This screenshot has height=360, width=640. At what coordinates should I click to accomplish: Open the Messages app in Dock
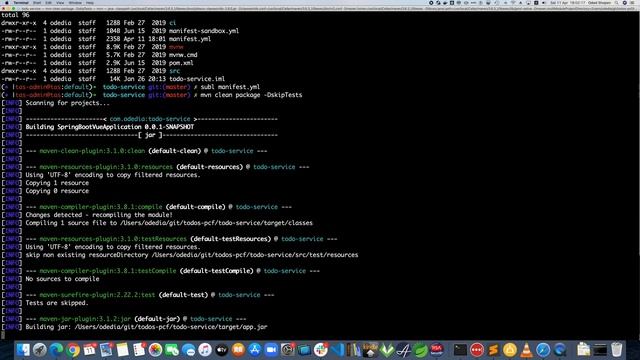pyautogui.click(x=189, y=349)
